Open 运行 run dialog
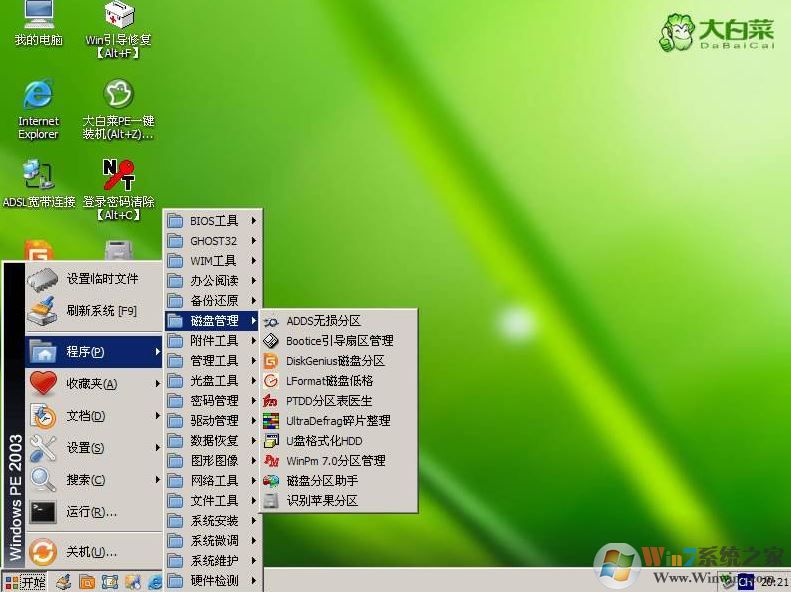This screenshot has height=592, width=791. point(92,512)
